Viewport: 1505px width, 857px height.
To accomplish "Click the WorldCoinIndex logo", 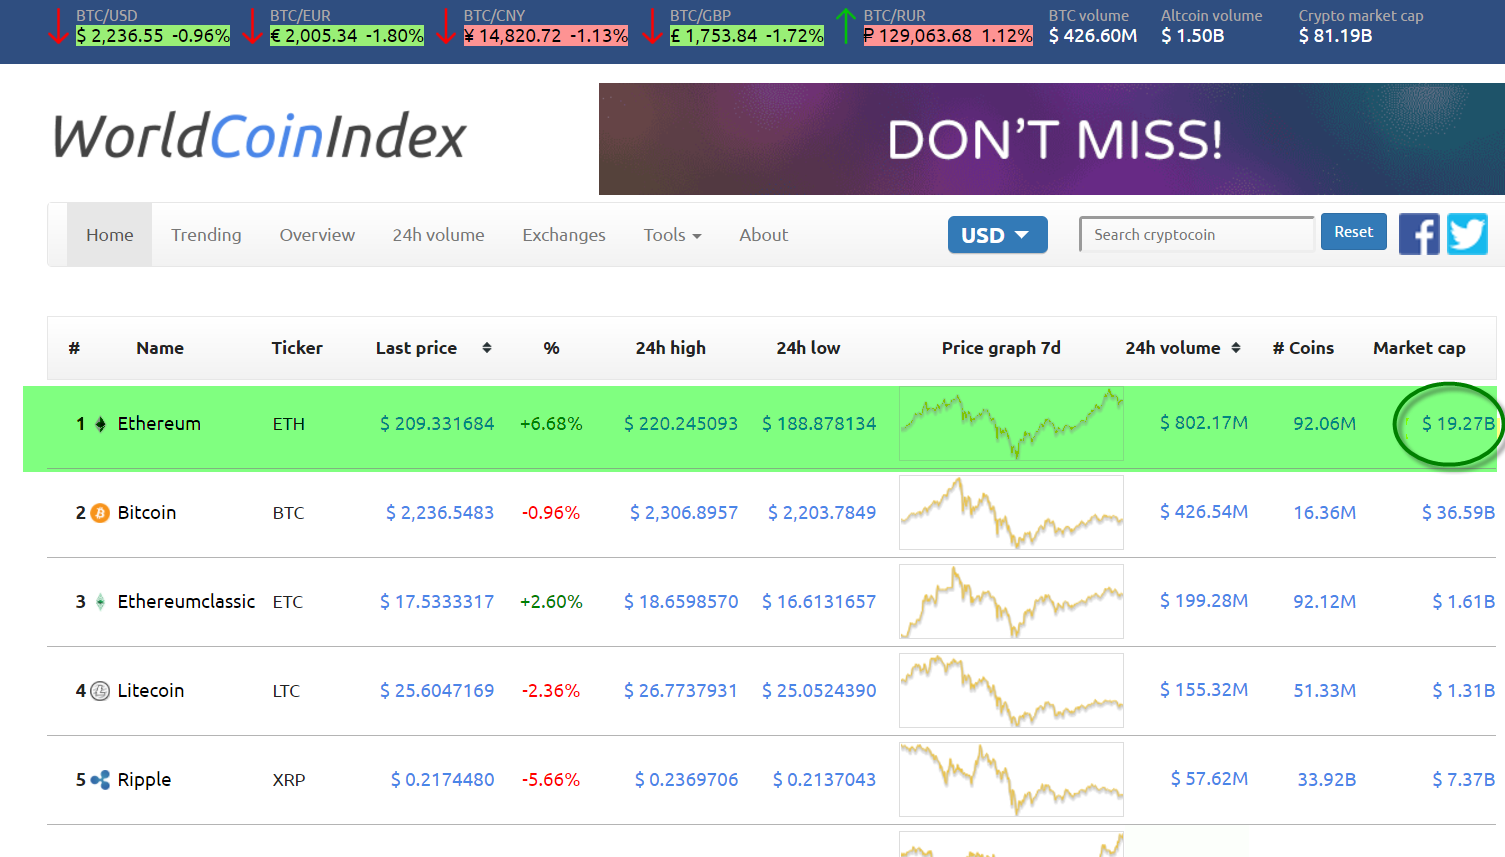I will (260, 137).
